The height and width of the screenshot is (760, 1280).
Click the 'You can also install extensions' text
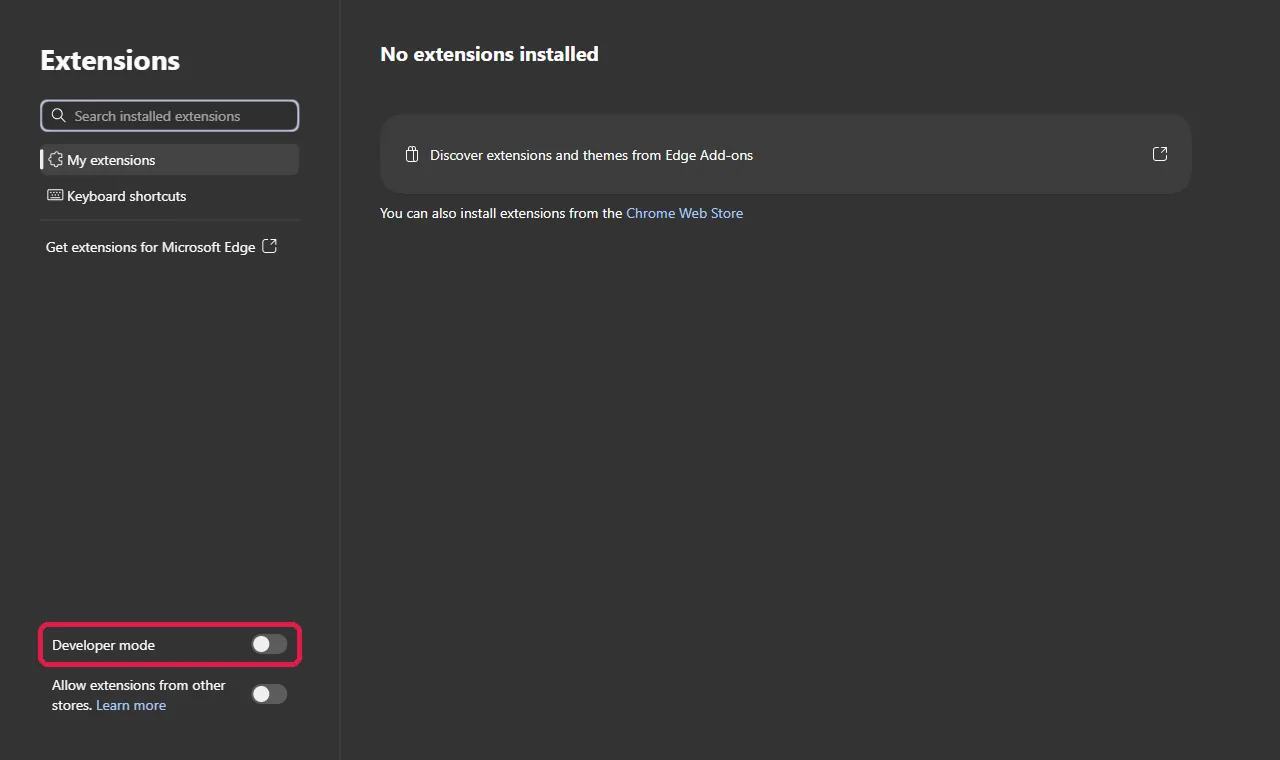tap(501, 213)
